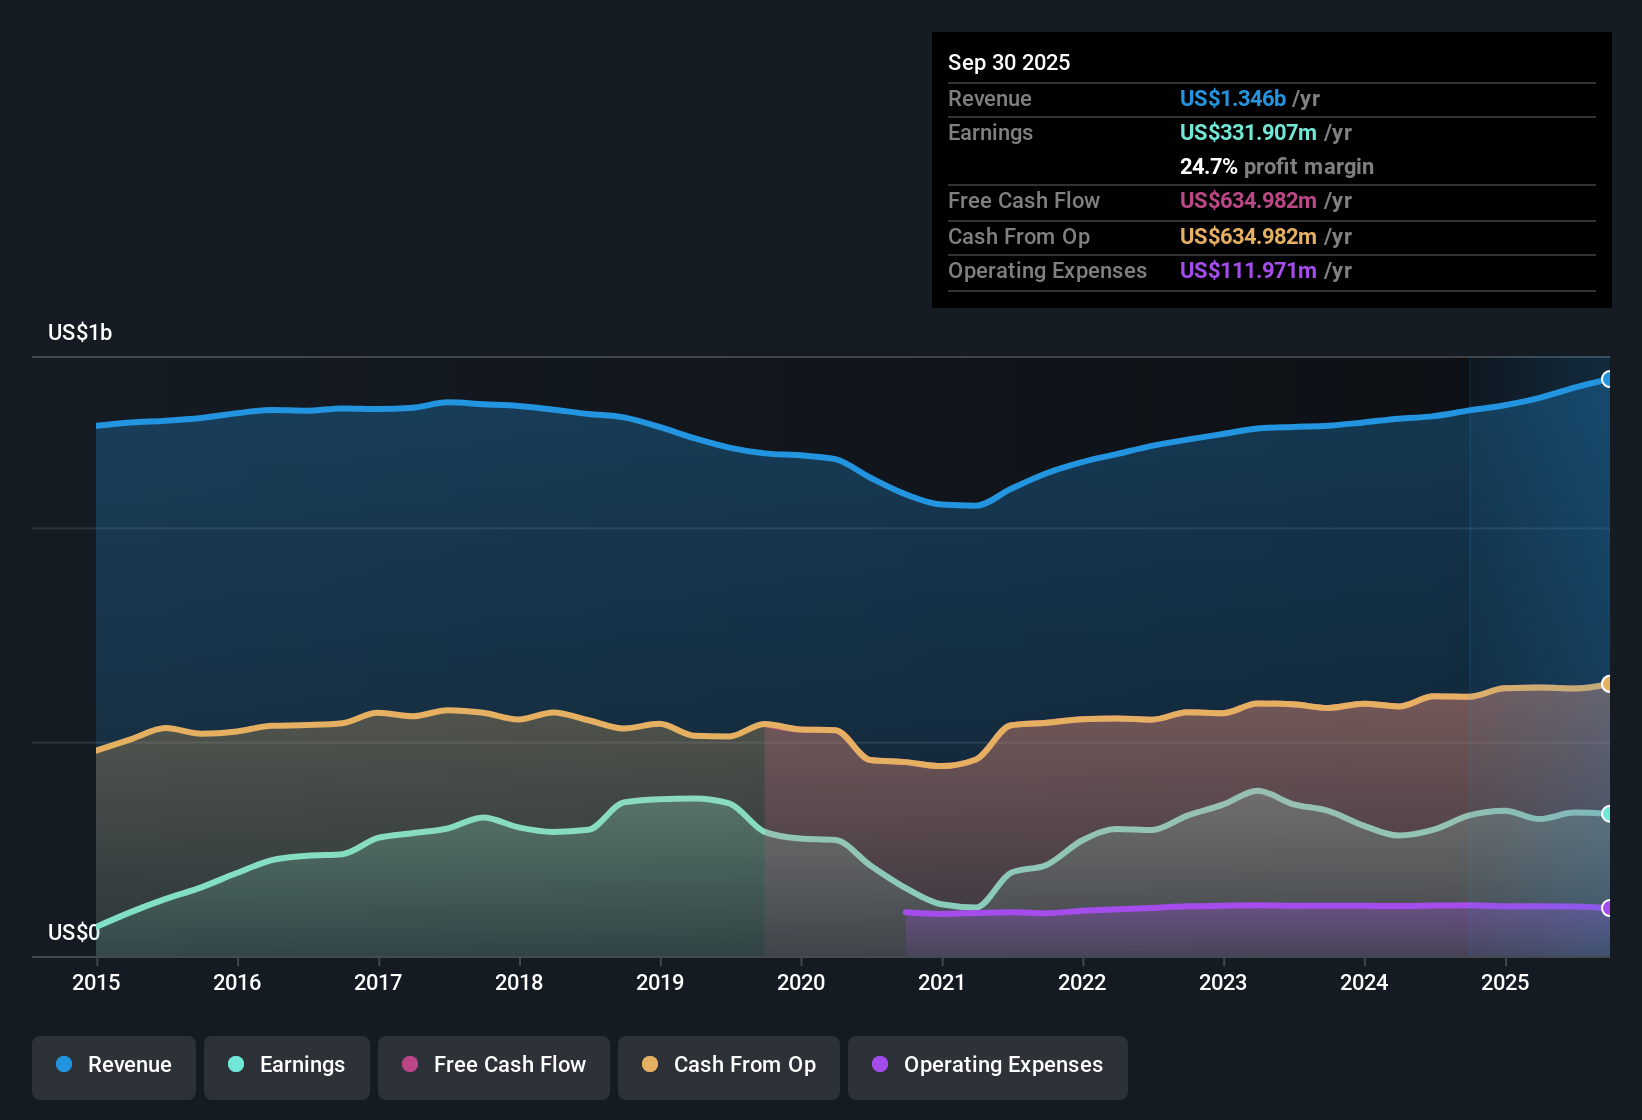Toggle the Earnings series visibility
The image size is (1642, 1120).
[287, 1065]
